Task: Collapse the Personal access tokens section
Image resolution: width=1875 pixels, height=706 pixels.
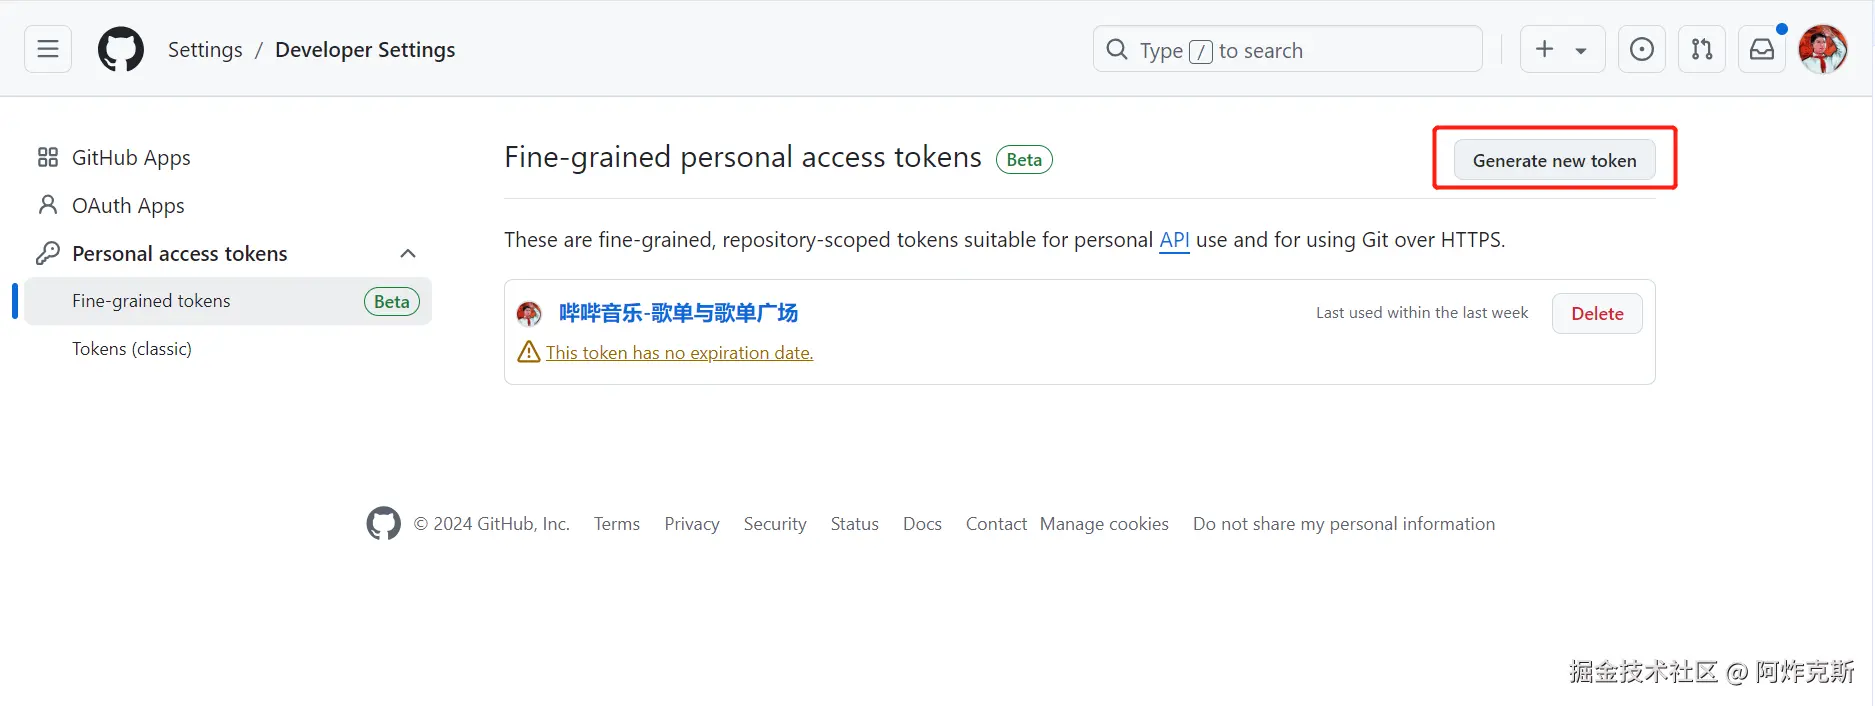Action: tap(407, 253)
